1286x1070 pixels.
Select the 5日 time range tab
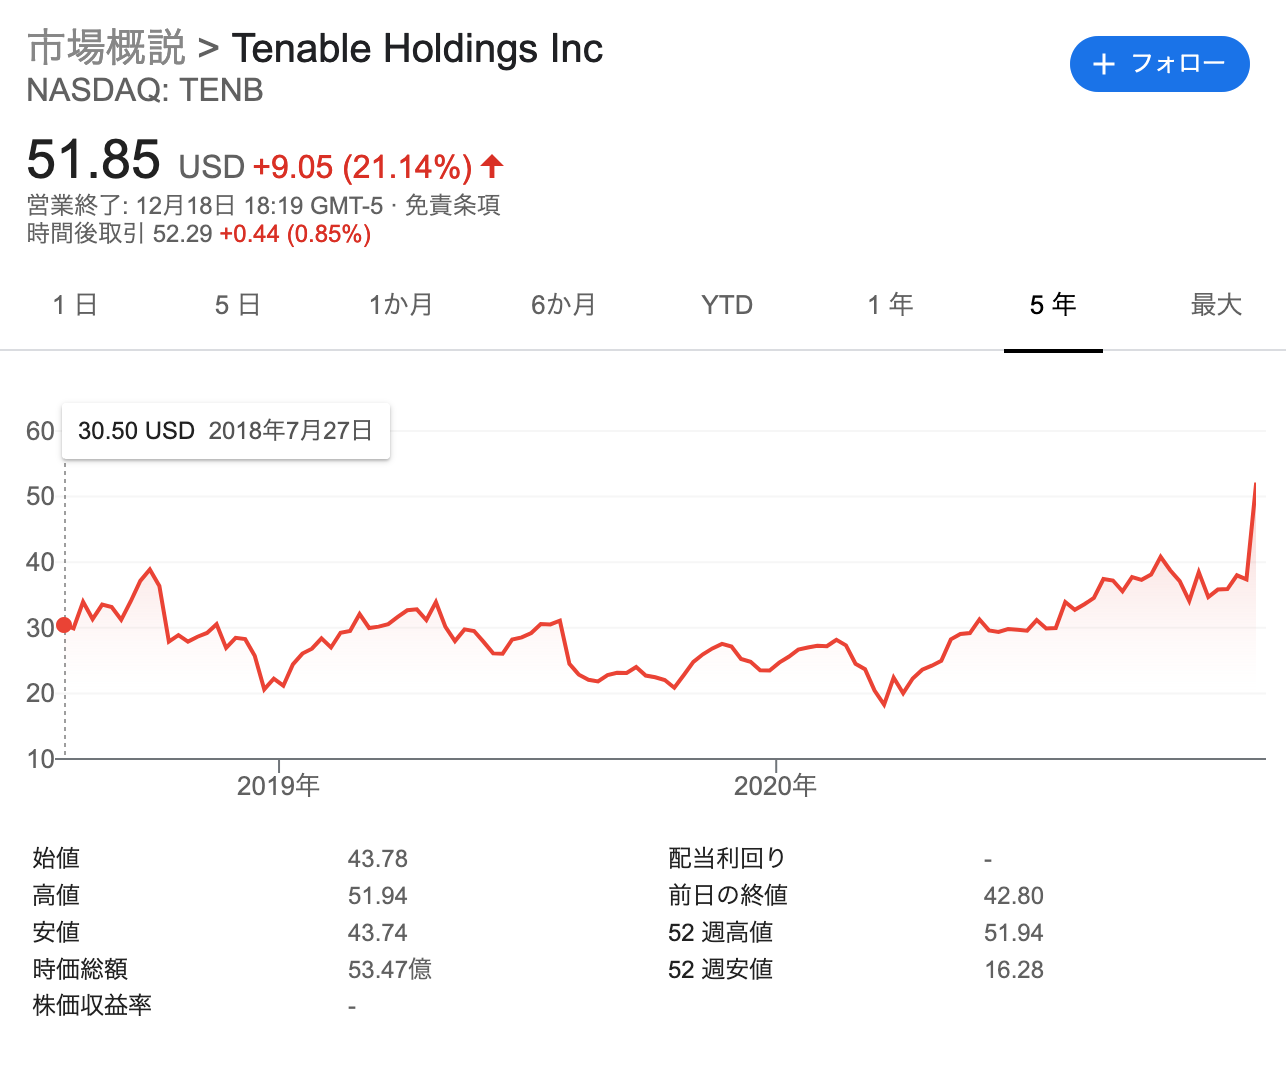coord(237,305)
